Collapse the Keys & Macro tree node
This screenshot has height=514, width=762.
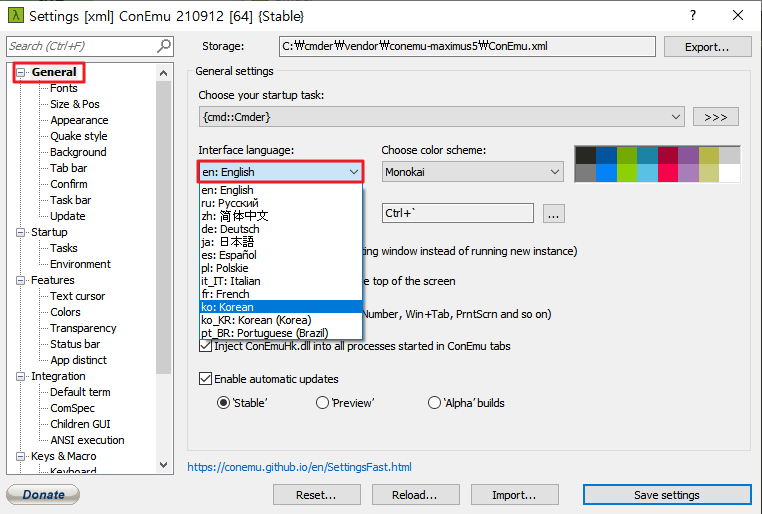20,456
